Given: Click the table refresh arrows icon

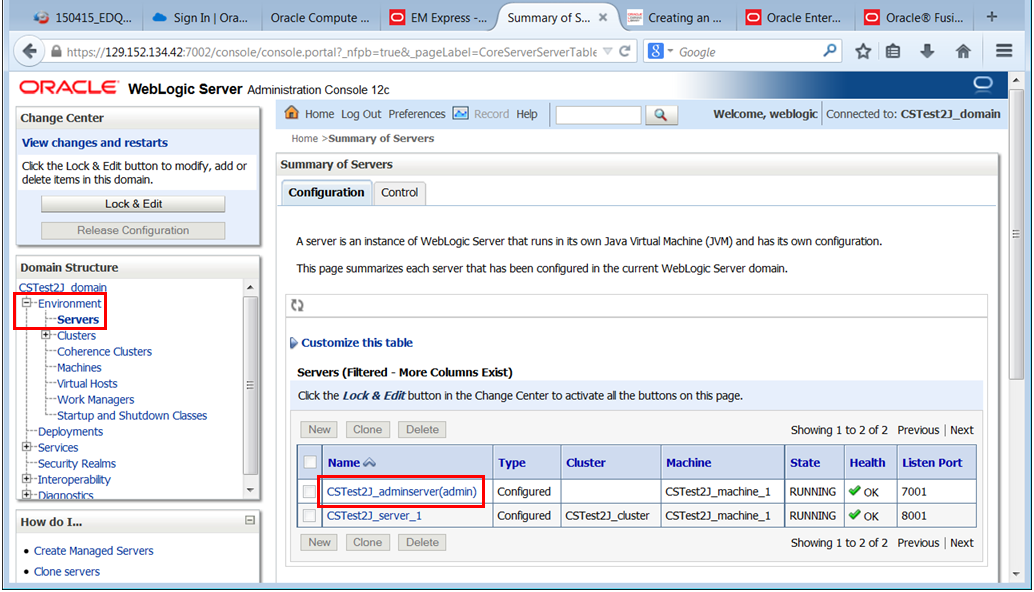Looking at the screenshot, I should tap(297, 305).
